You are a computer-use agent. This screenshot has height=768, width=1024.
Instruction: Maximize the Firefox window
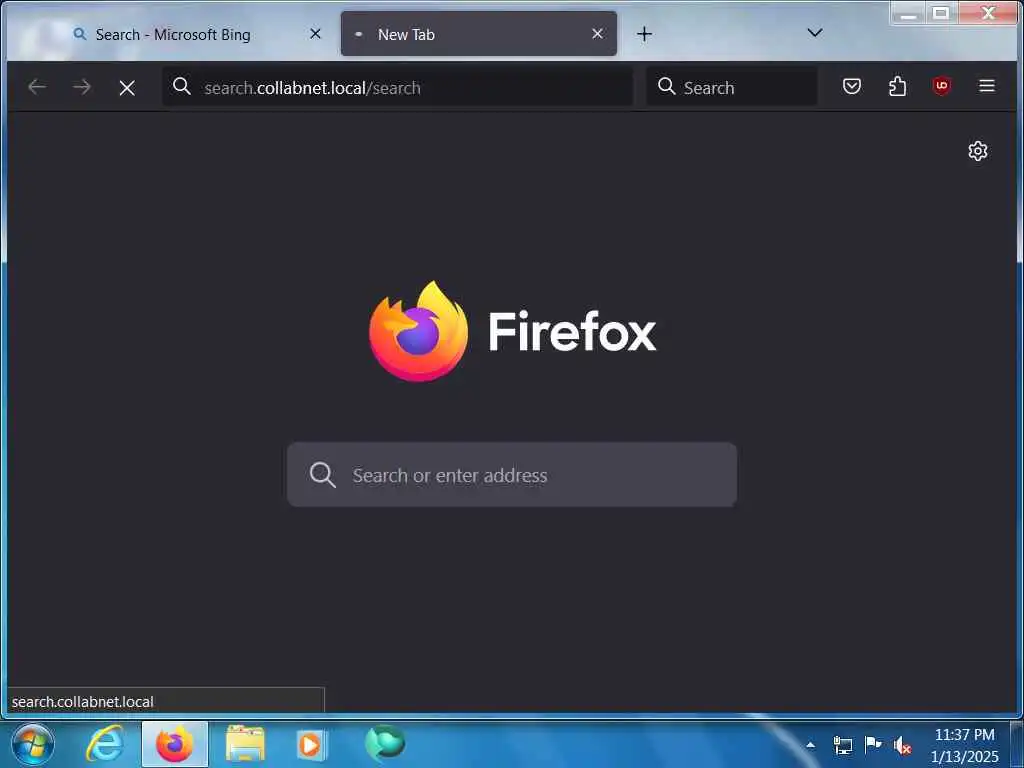940,12
